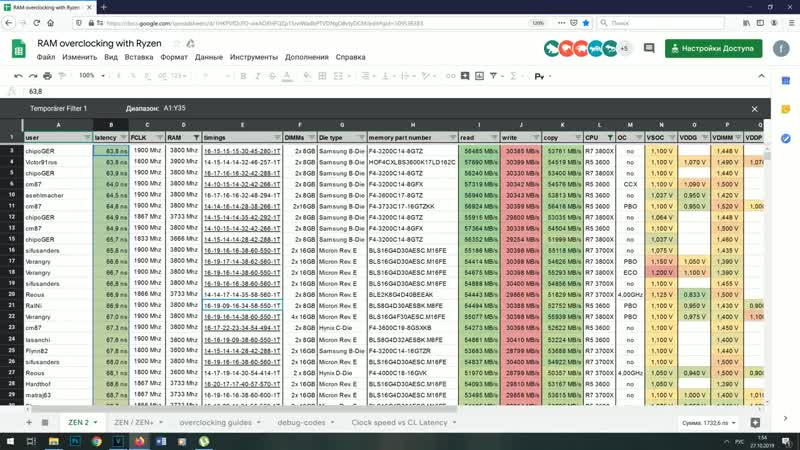
Task: Open the cell borders tool
Action: pos(322,76)
